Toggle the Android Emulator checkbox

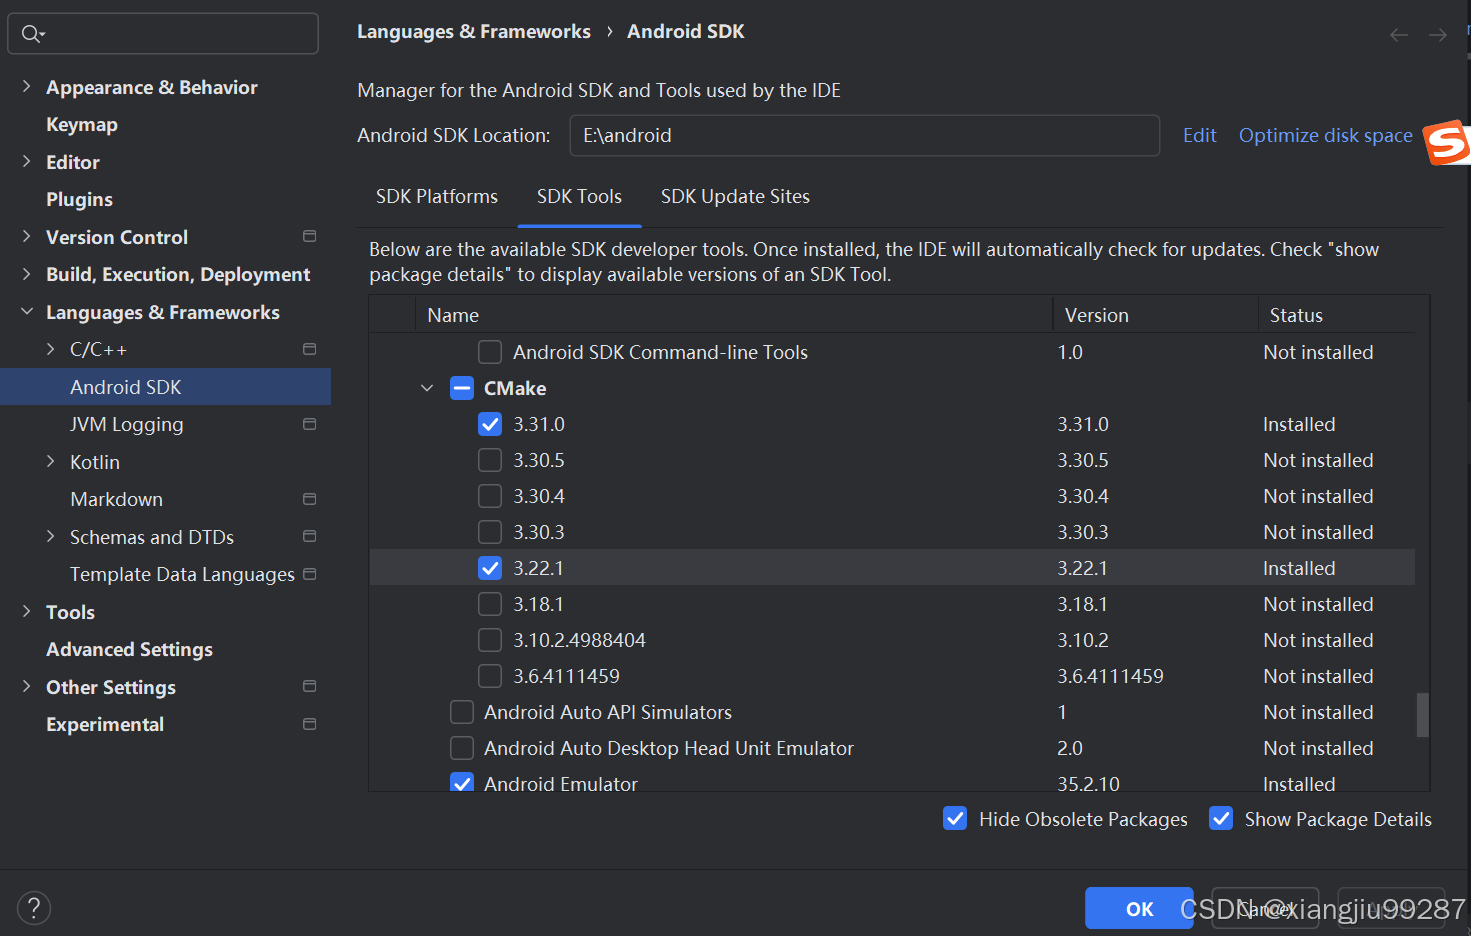pos(462,782)
